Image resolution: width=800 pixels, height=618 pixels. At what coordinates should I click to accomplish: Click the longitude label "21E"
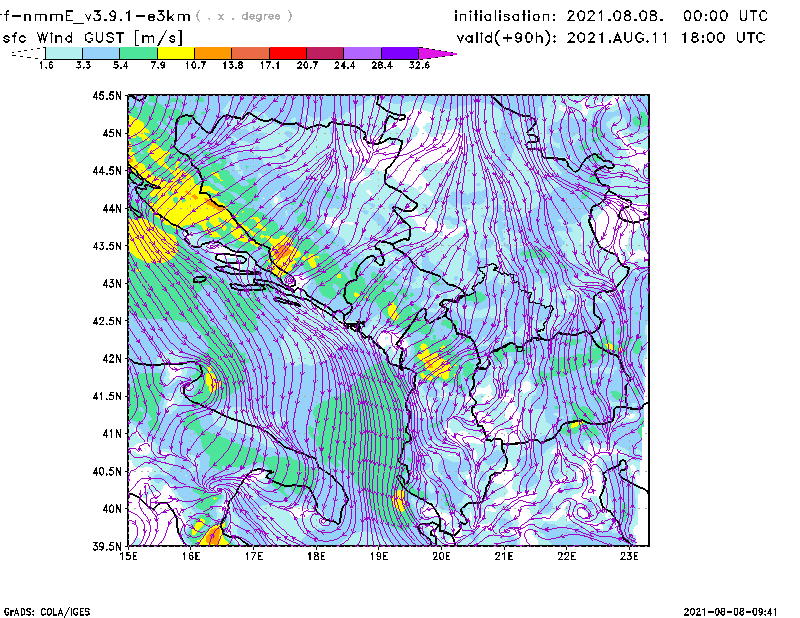504,556
